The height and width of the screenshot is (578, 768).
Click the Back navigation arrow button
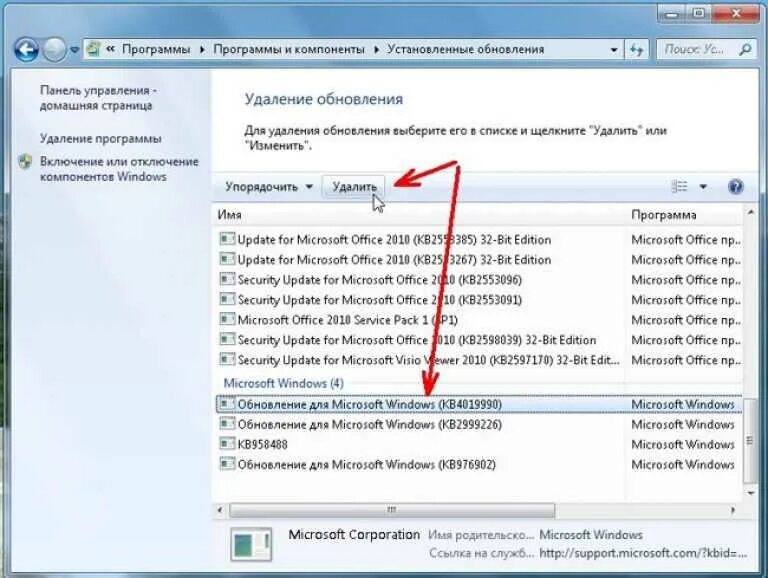[x=25, y=49]
